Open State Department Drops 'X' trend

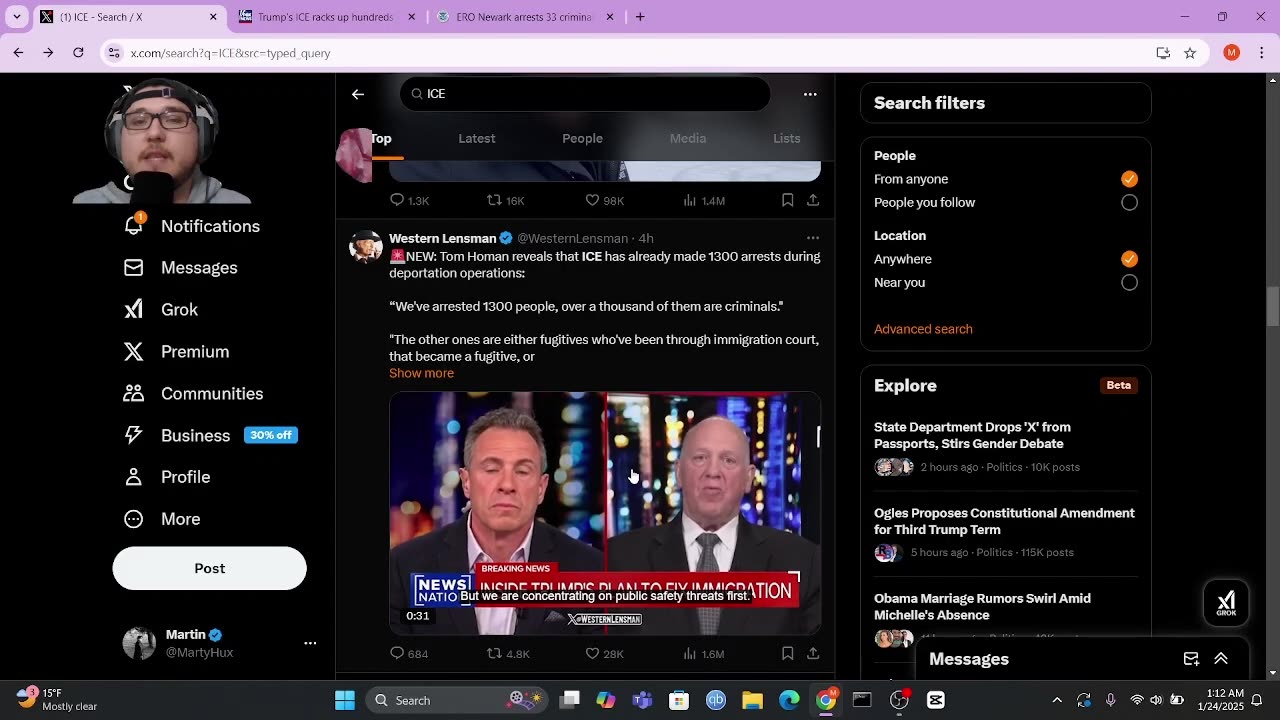click(x=1006, y=447)
